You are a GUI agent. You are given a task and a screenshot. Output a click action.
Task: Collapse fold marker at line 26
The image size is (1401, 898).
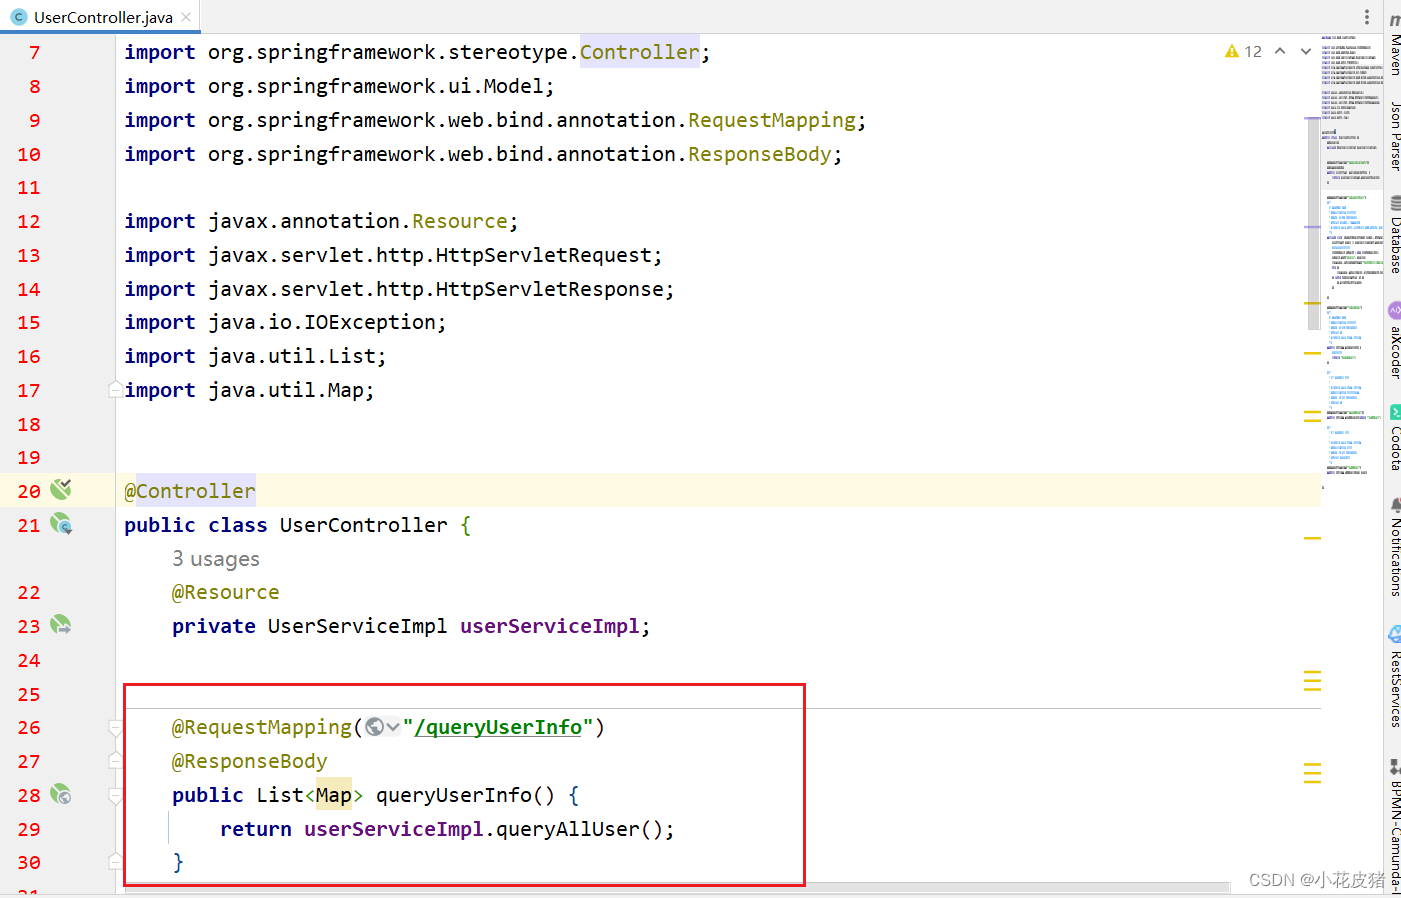point(116,727)
